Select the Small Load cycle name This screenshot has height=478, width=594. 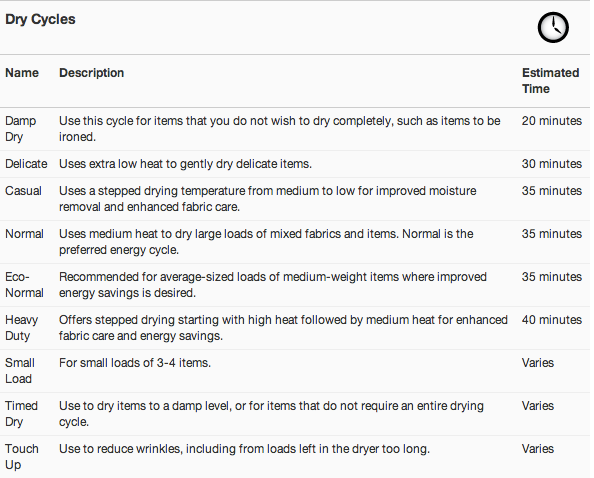coord(20,371)
